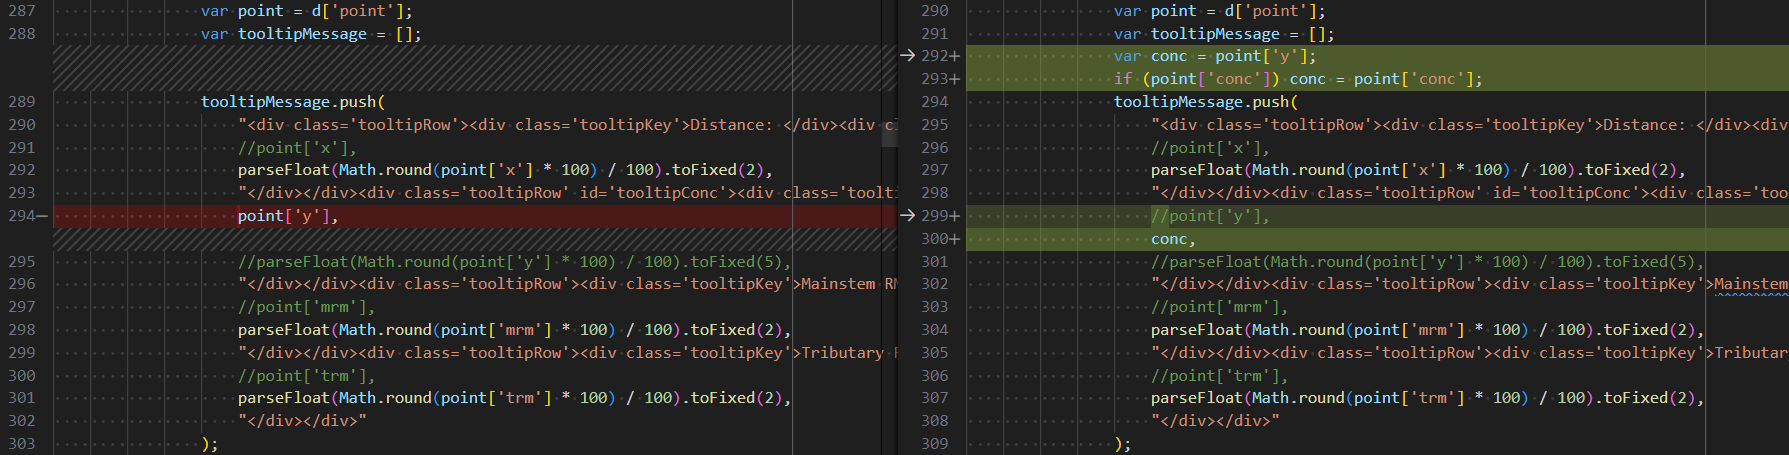
Task: Click parseFloat point['mrm'] code on right line 304
Action: coord(1427,330)
